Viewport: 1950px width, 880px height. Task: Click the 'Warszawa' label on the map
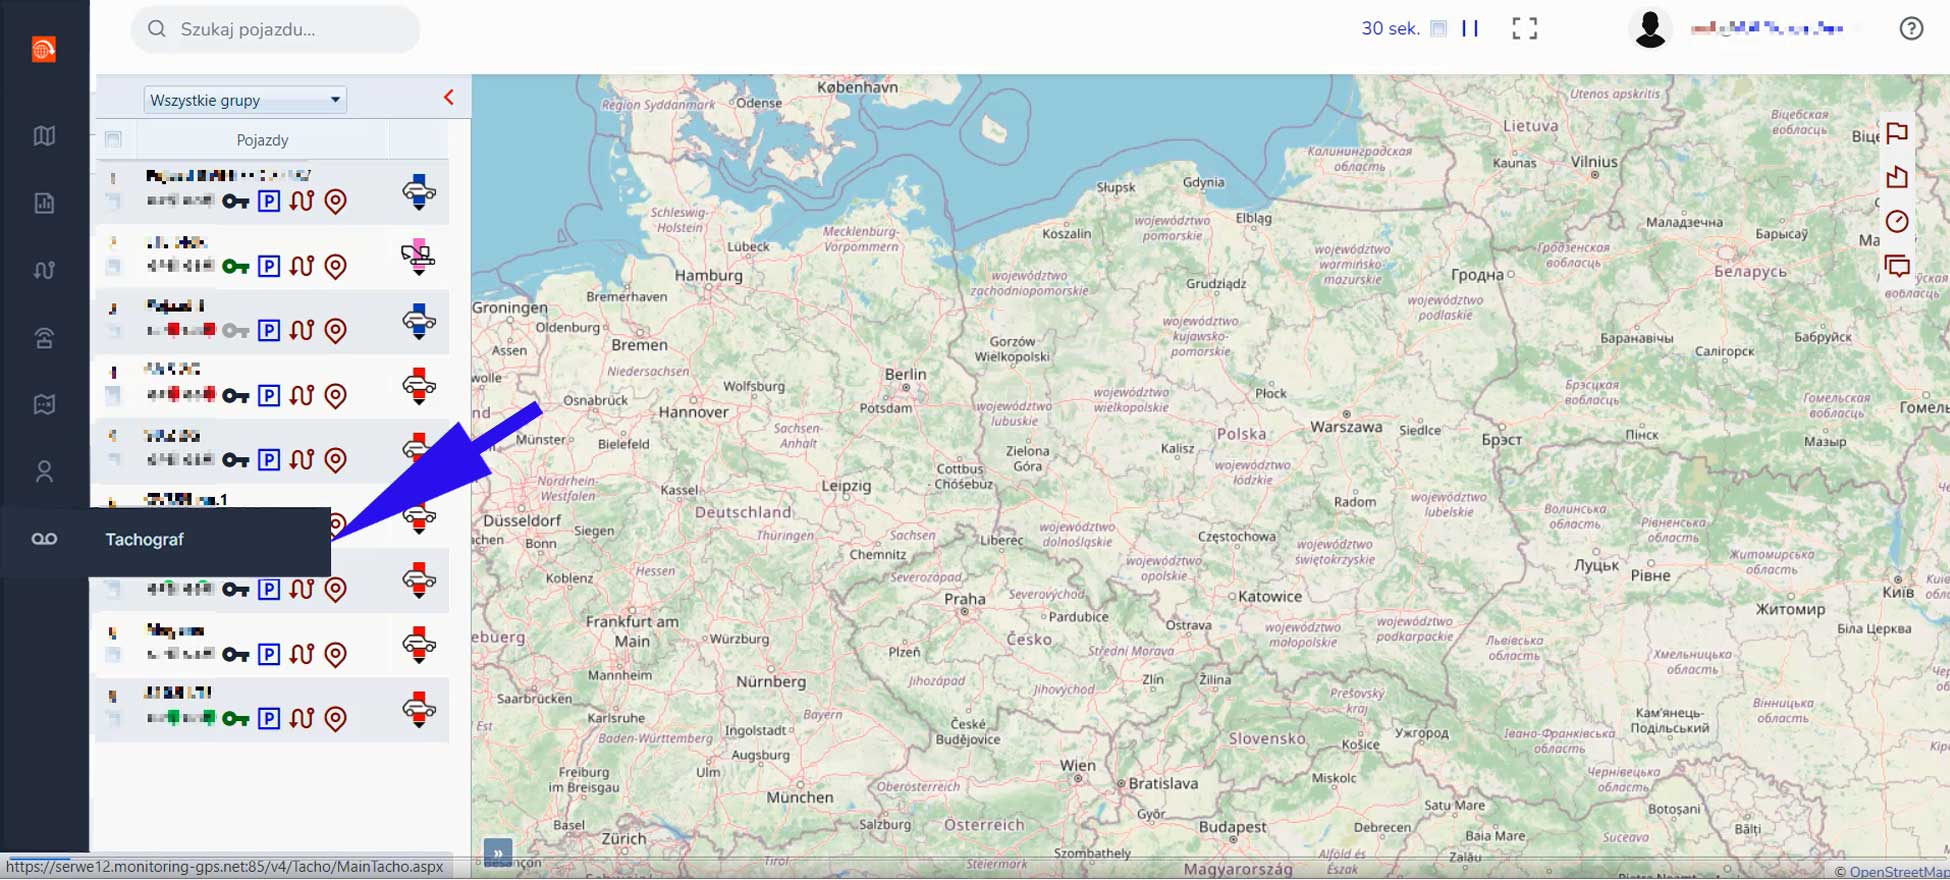[1346, 427]
